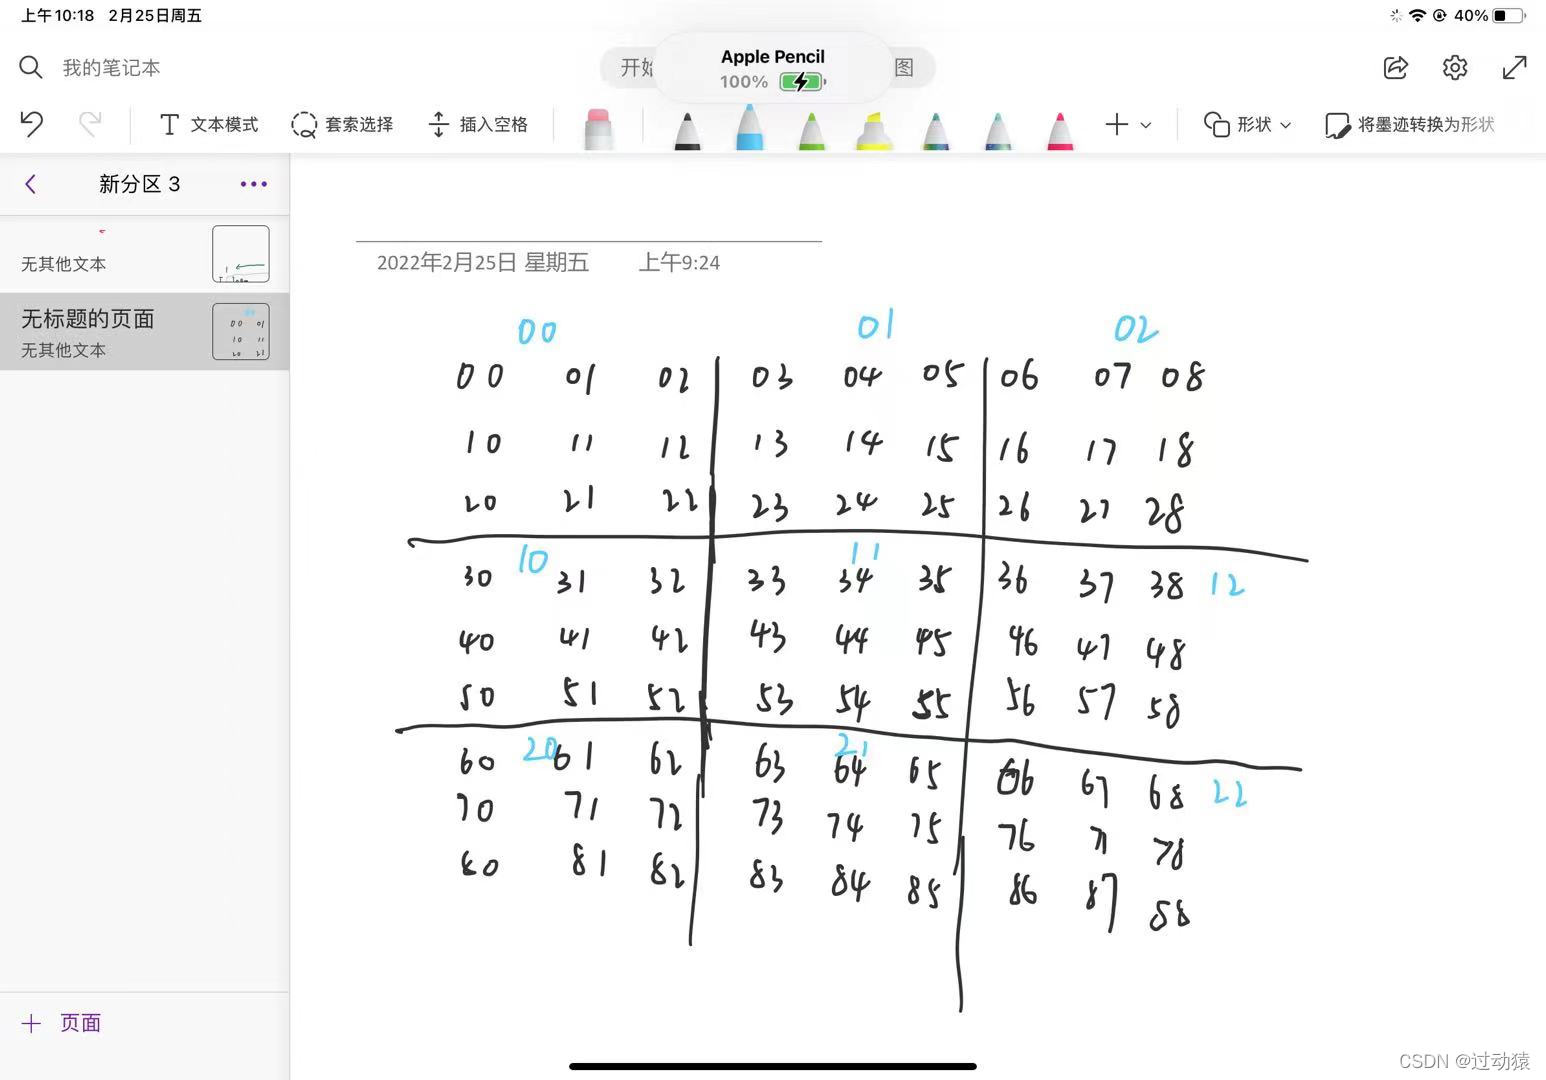The height and width of the screenshot is (1080, 1546).
Task: Open the settings gear
Action: click(x=1455, y=67)
